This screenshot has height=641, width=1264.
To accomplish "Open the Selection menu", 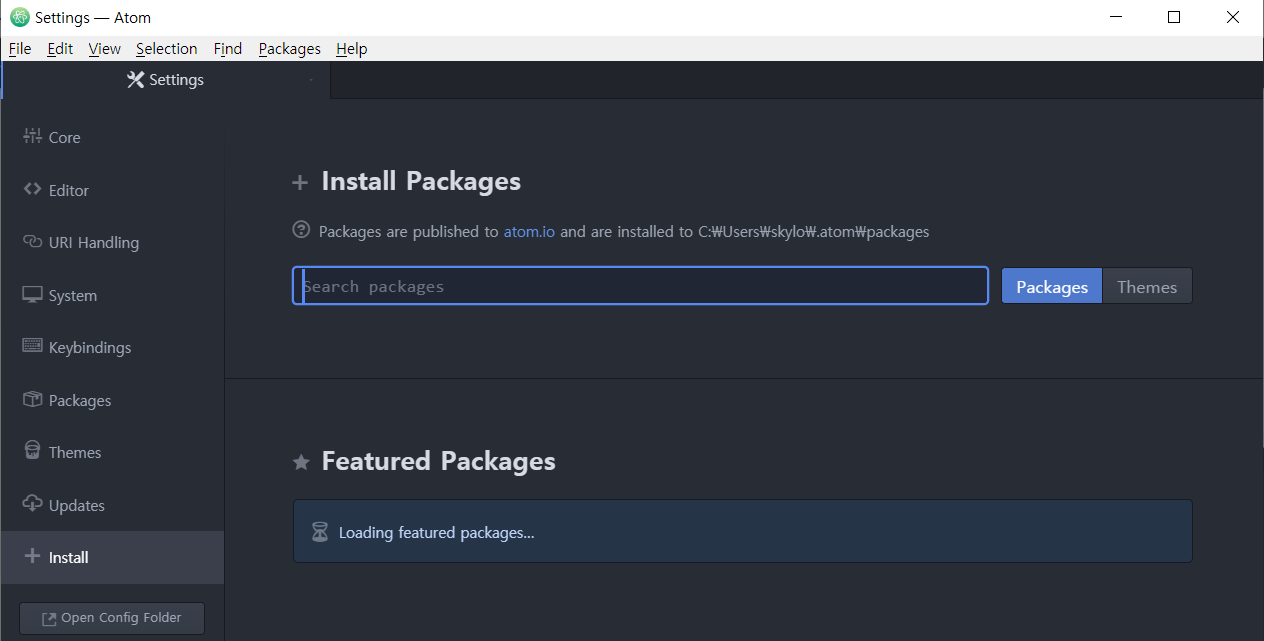I will tap(167, 48).
